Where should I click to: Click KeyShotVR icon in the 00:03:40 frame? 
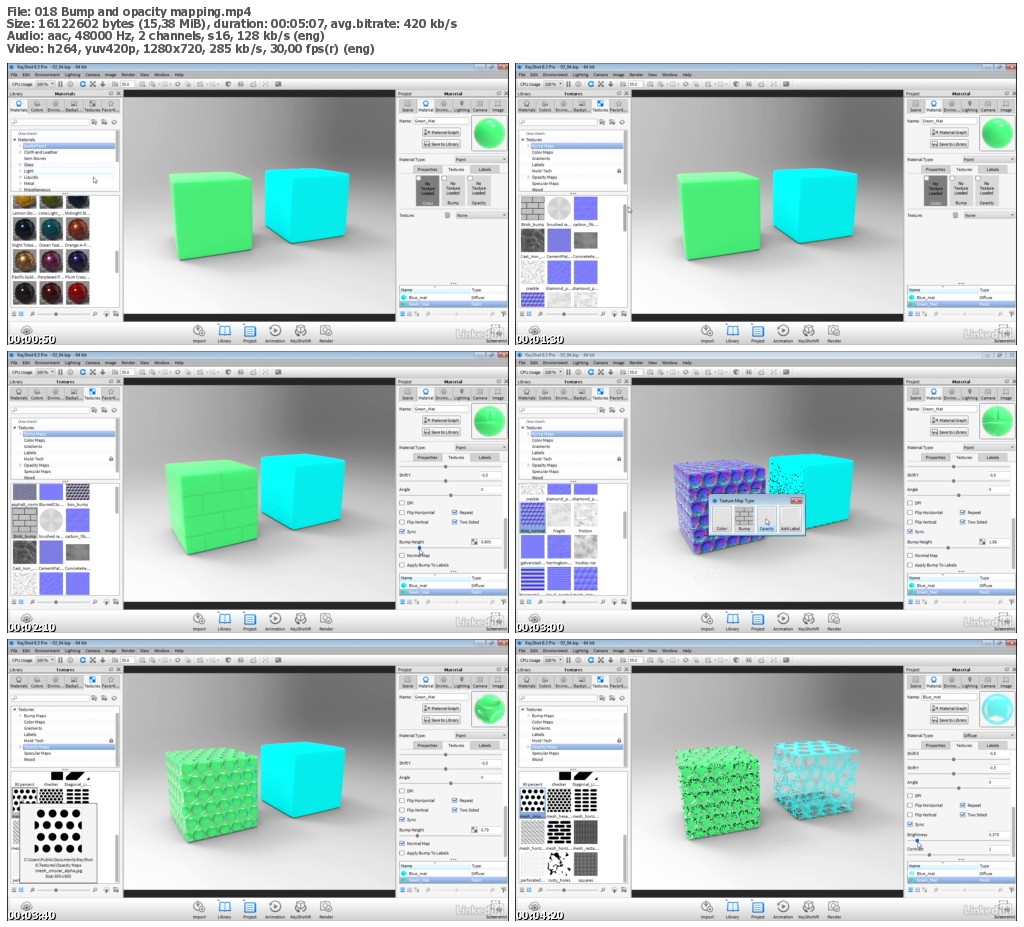tap(300, 907)
